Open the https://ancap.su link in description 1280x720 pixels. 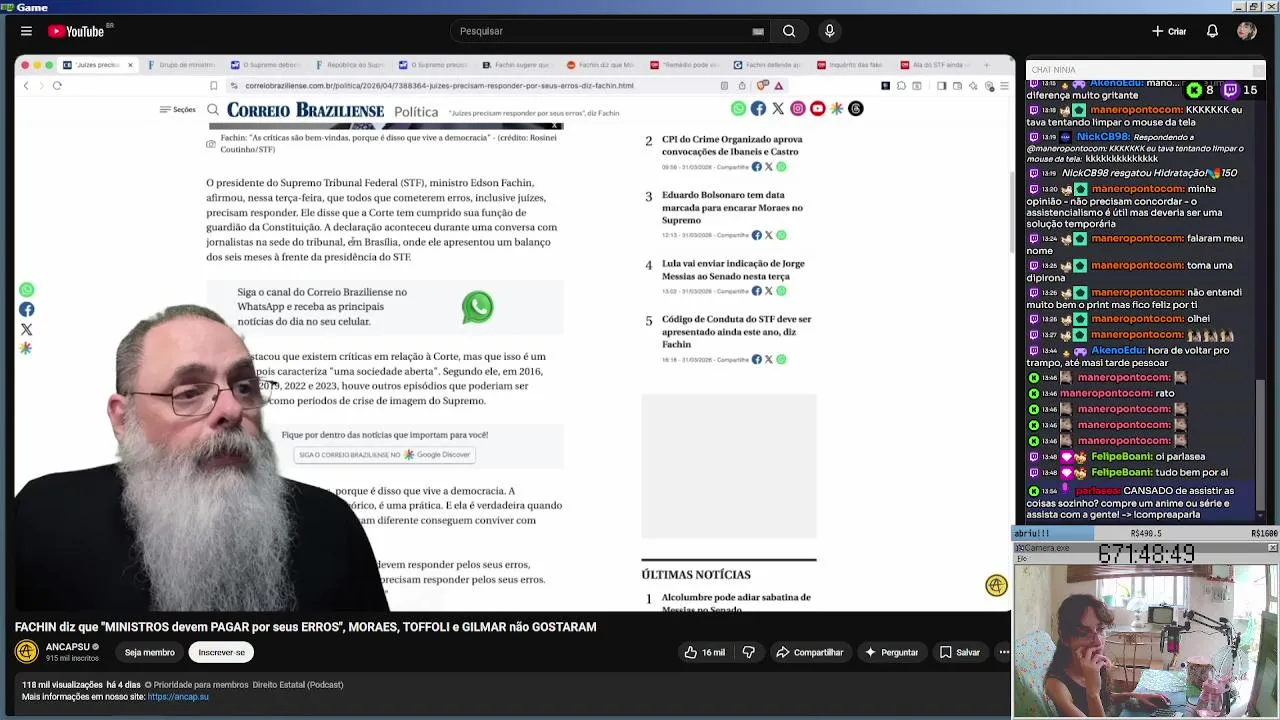click(x=178, y=696)
